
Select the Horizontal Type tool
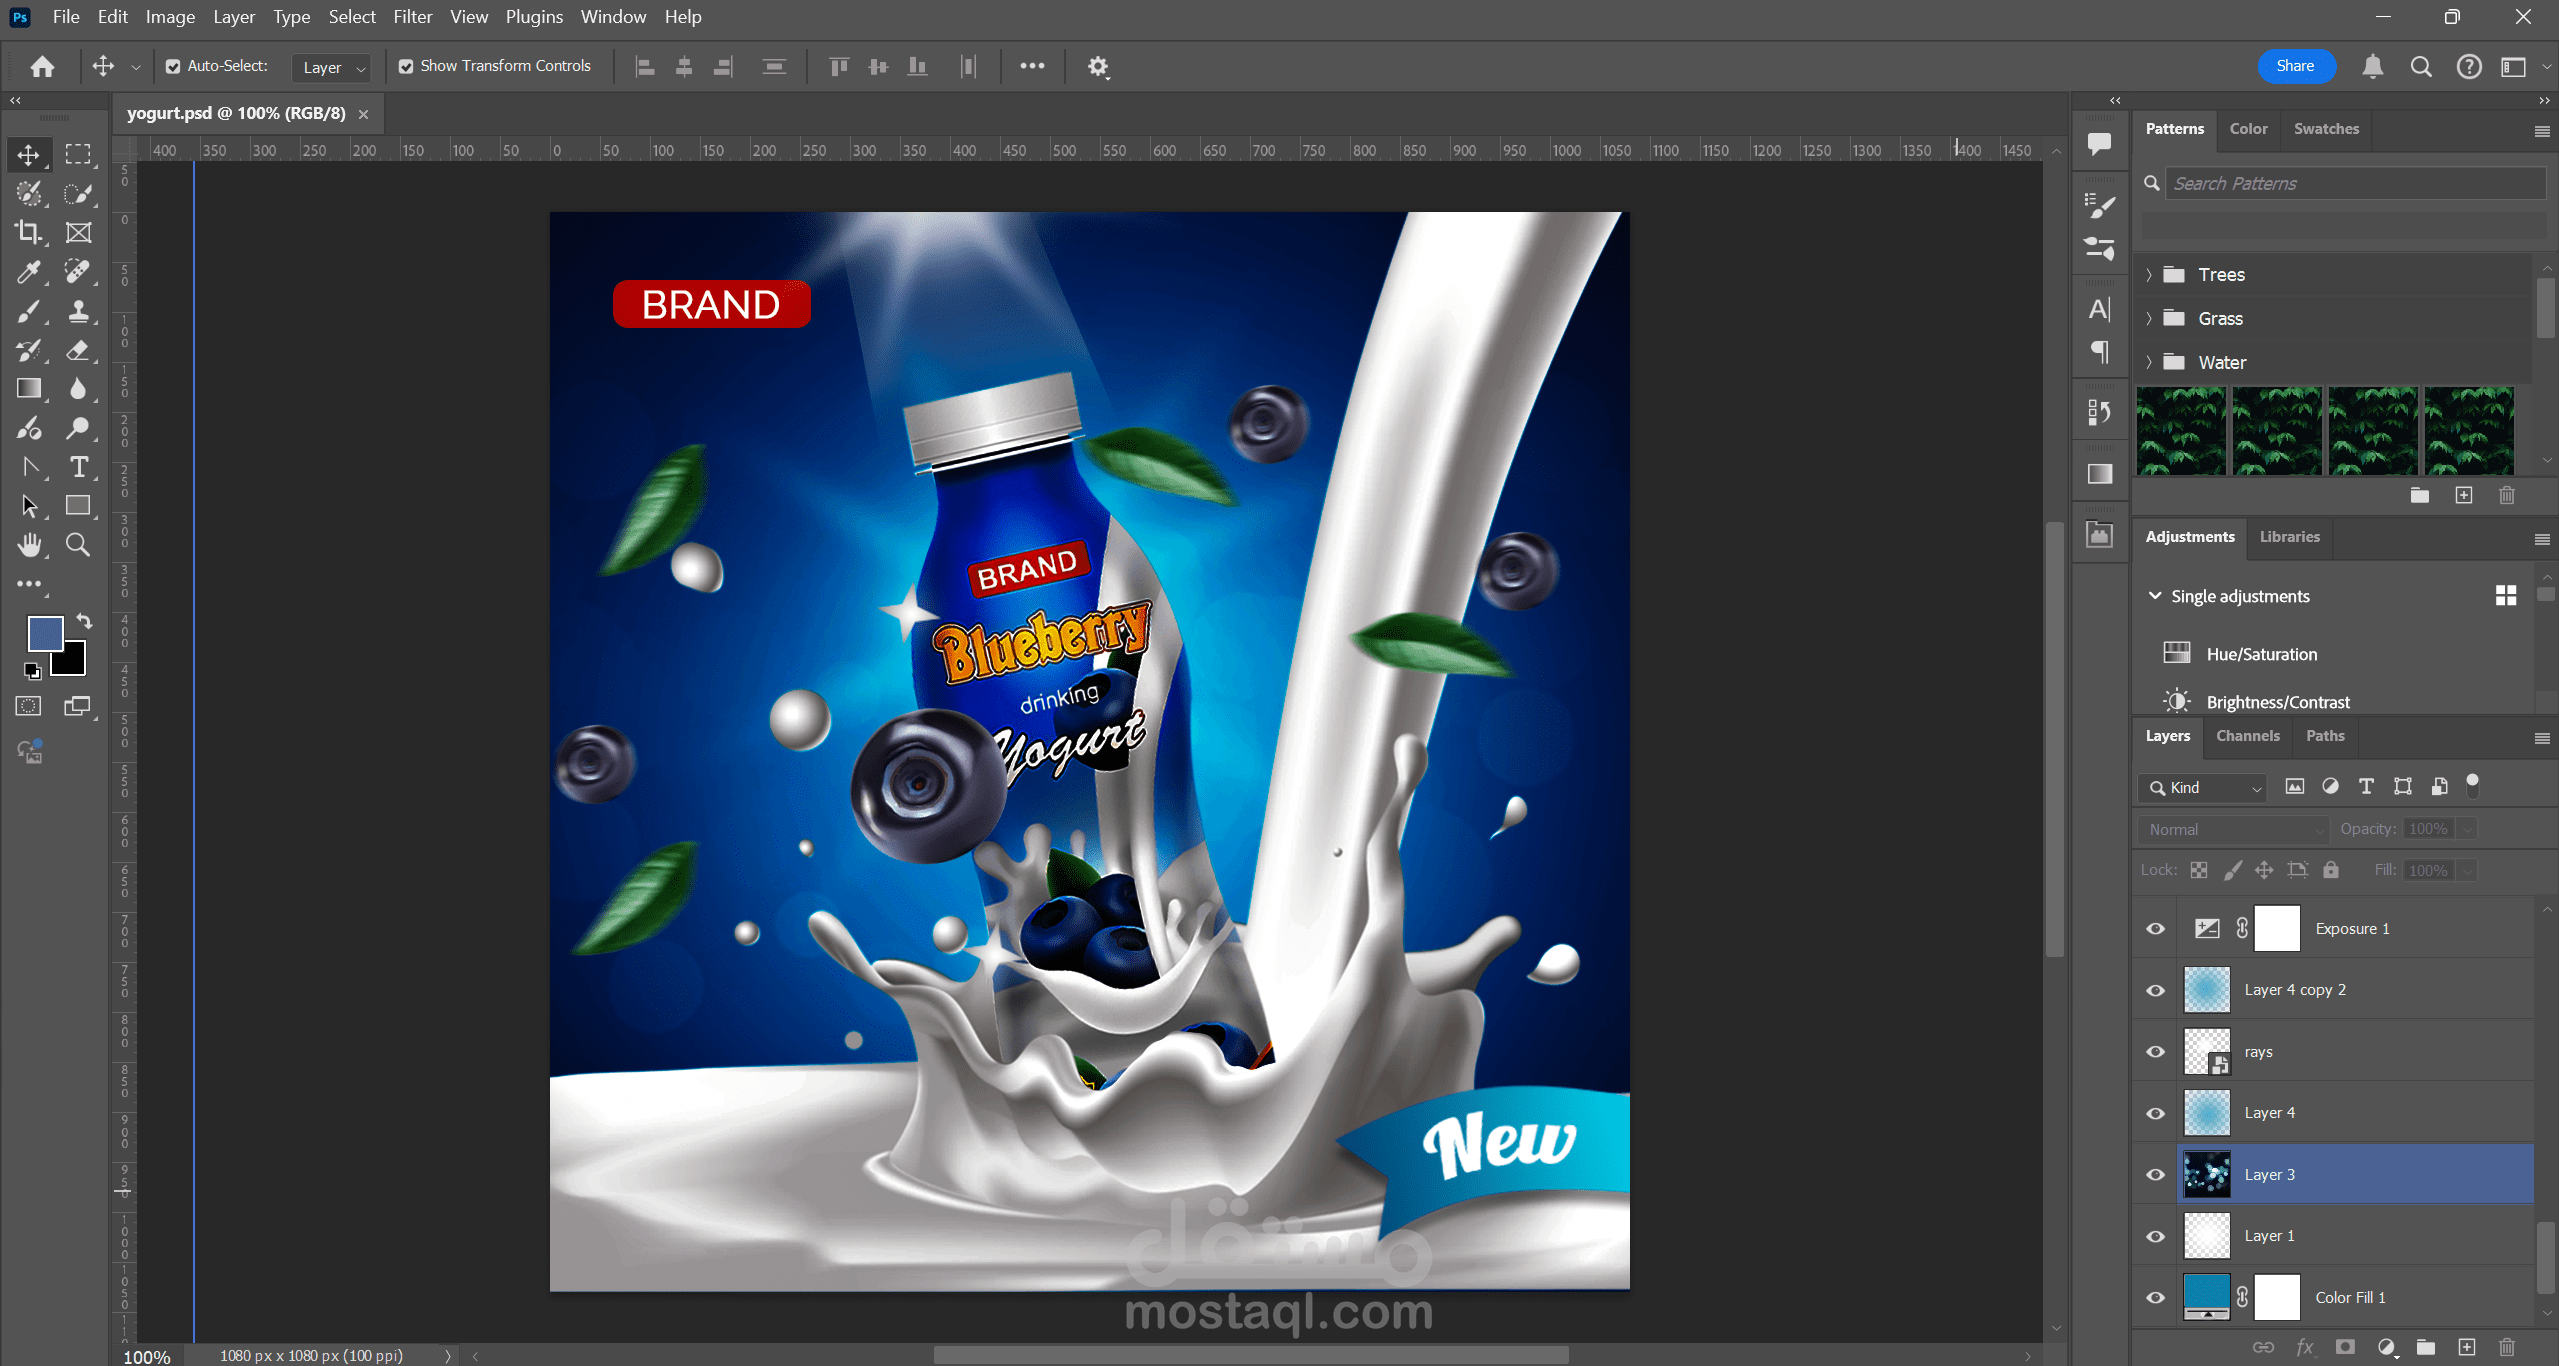(x=78, y=467)
